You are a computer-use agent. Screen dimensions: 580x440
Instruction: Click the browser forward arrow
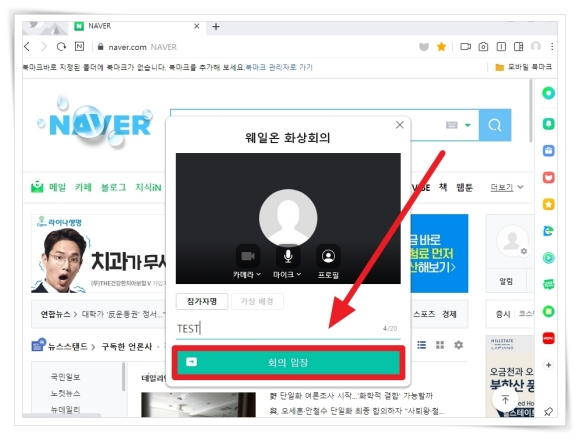(x=44, y=47)
